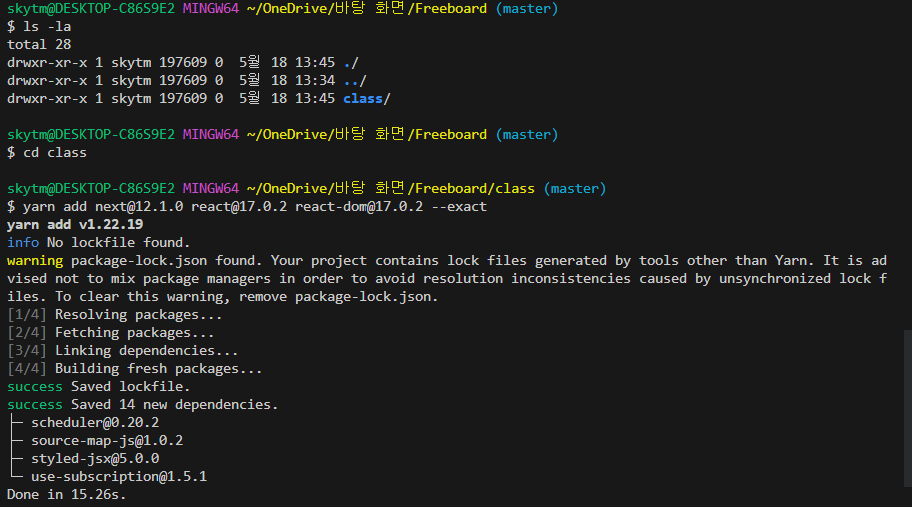Click the '[1/4] Resolving packages' line
912x507 pixels.
115,315
